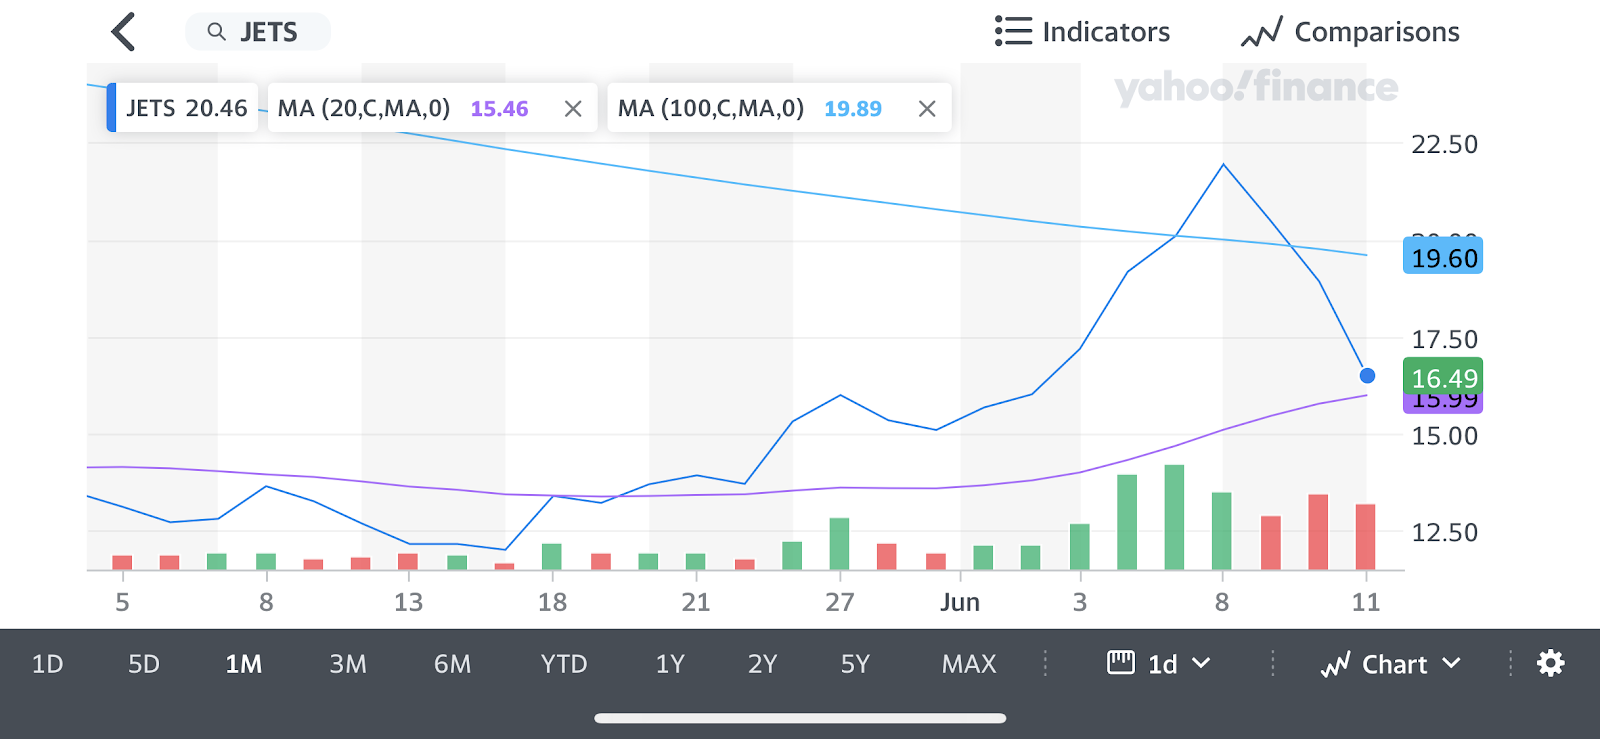This screenshot has width=1600, height=739.
Task: Select the MA (20,C,MA,0) indicator label
Action: [x=364, y=108]
